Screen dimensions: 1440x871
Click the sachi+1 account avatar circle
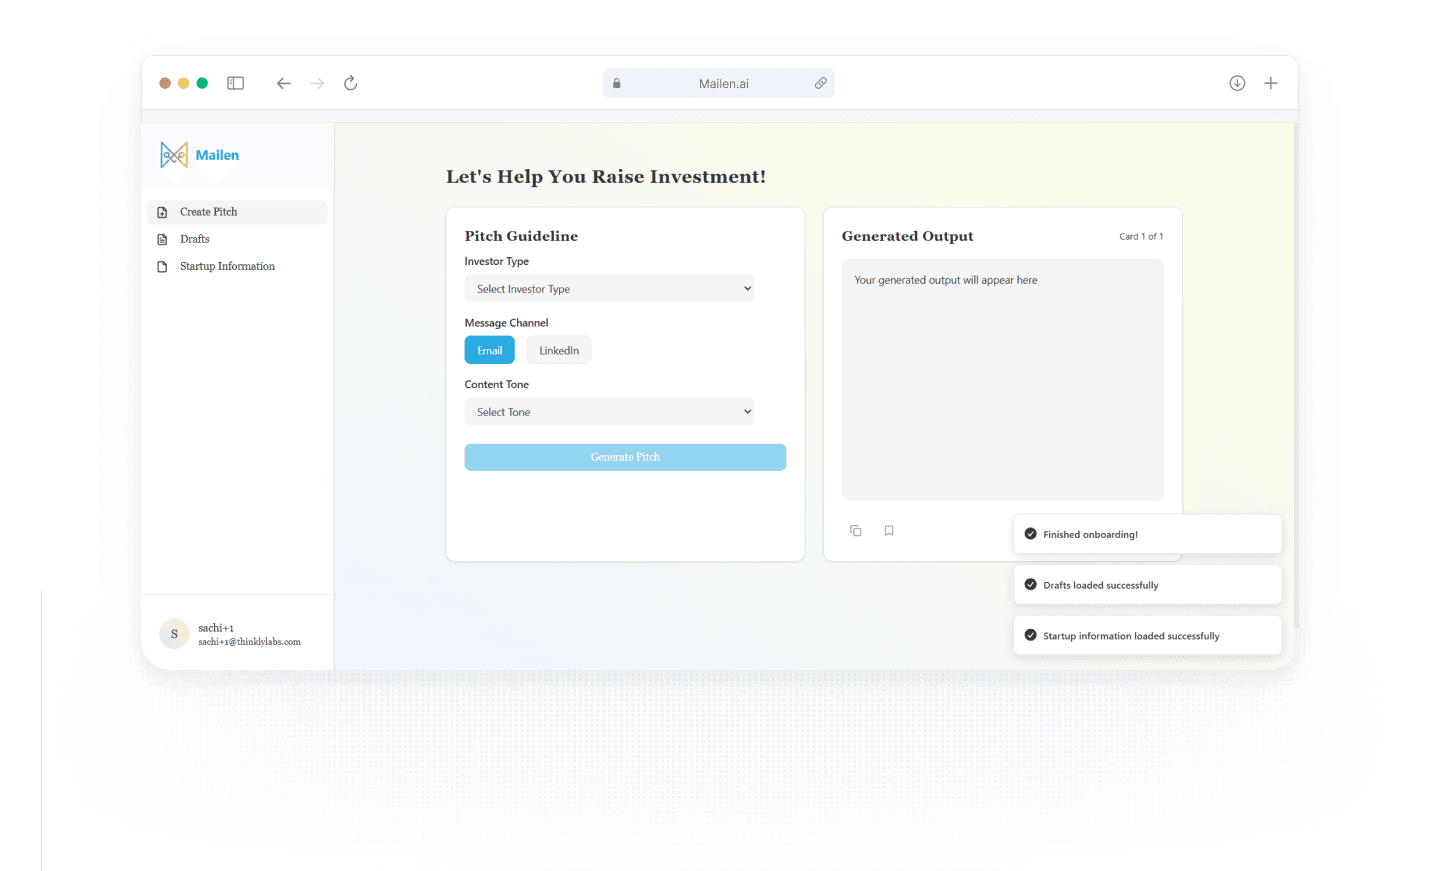[x=174, y=634]
